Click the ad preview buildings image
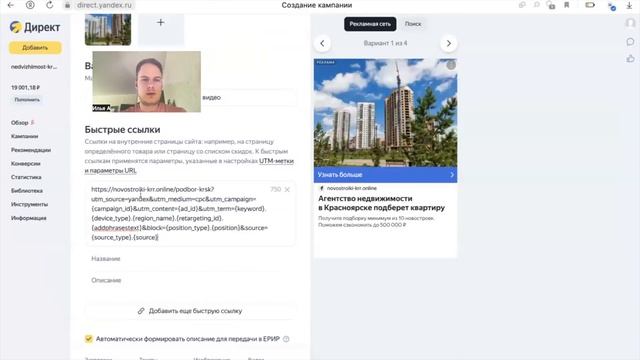 pyautogui.click(x=385, y=113)
